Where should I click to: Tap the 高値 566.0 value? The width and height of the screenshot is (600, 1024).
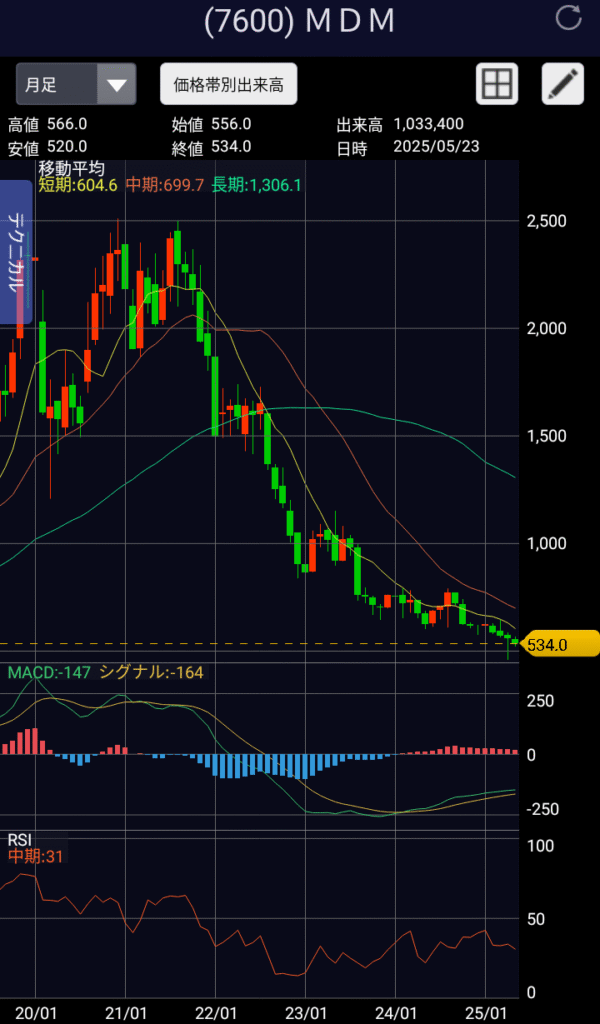[65, 124]
